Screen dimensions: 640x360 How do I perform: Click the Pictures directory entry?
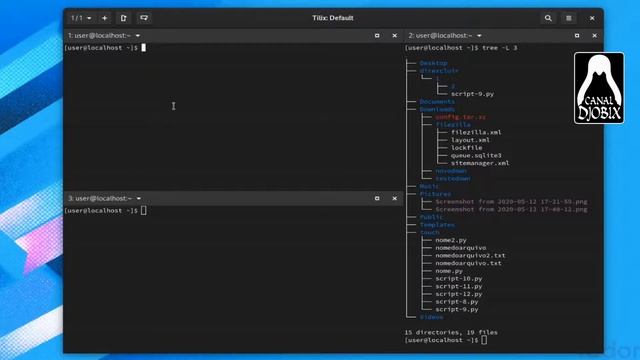(x=435, y=194)
